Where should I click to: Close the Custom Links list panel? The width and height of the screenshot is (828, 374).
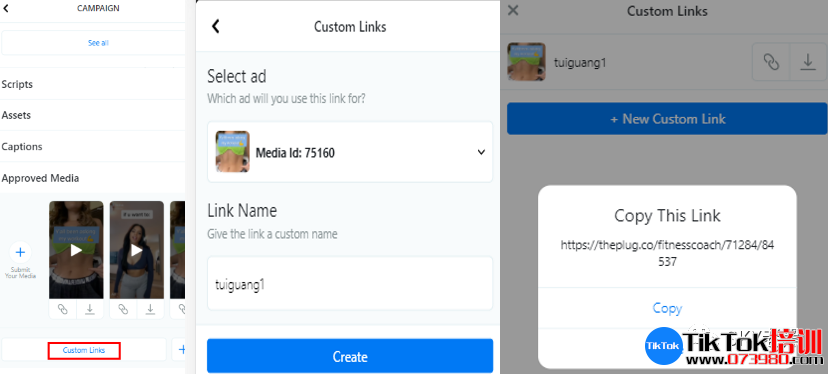click(513, 11)
